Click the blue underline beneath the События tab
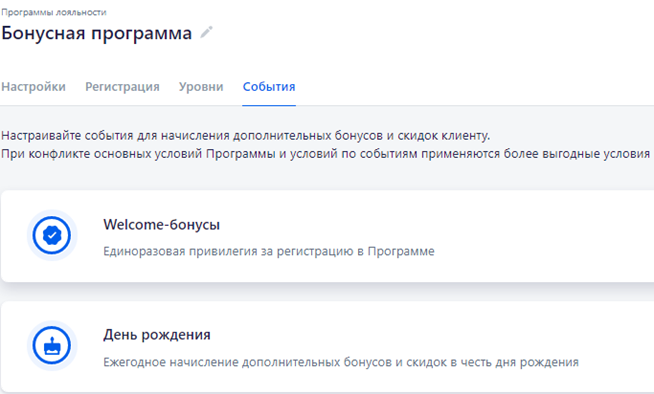 coord(269,105)
